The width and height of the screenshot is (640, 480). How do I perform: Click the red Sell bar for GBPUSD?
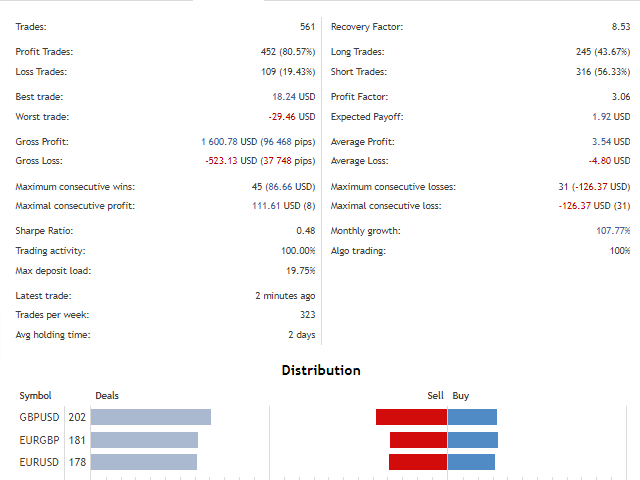point(411,417)
